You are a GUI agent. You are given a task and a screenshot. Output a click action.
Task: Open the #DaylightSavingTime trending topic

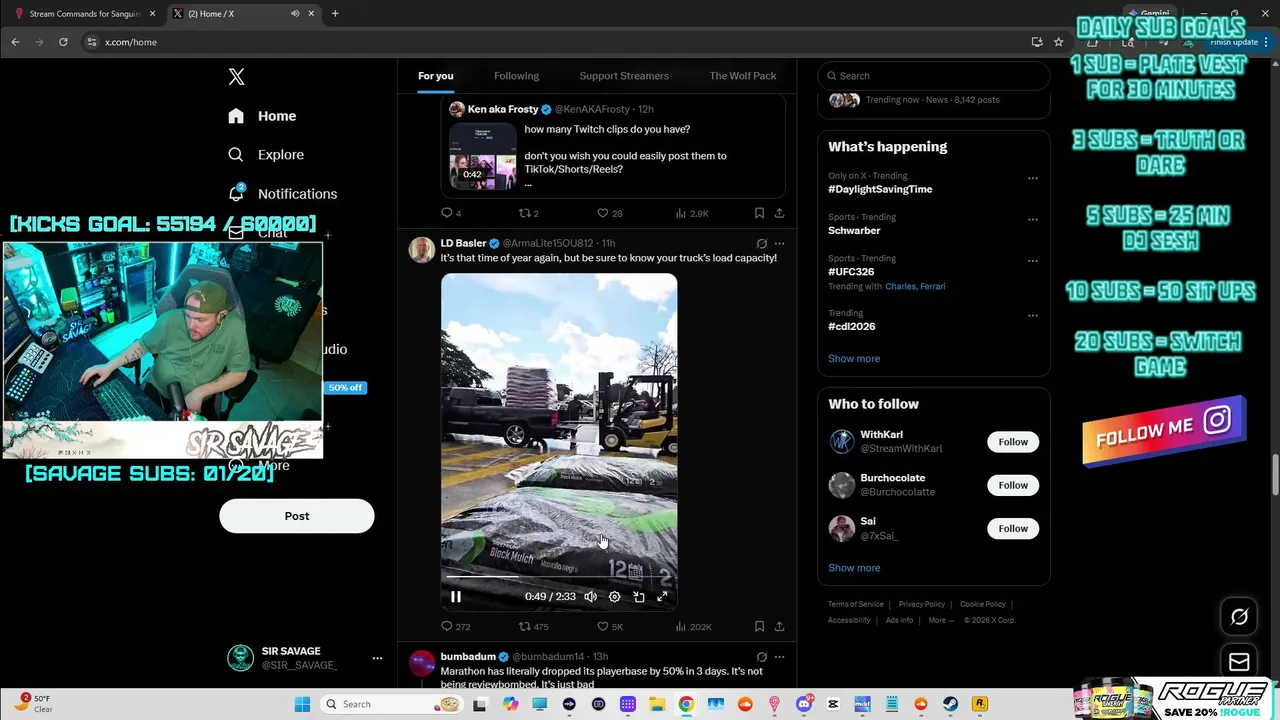(x=880, y=189)
